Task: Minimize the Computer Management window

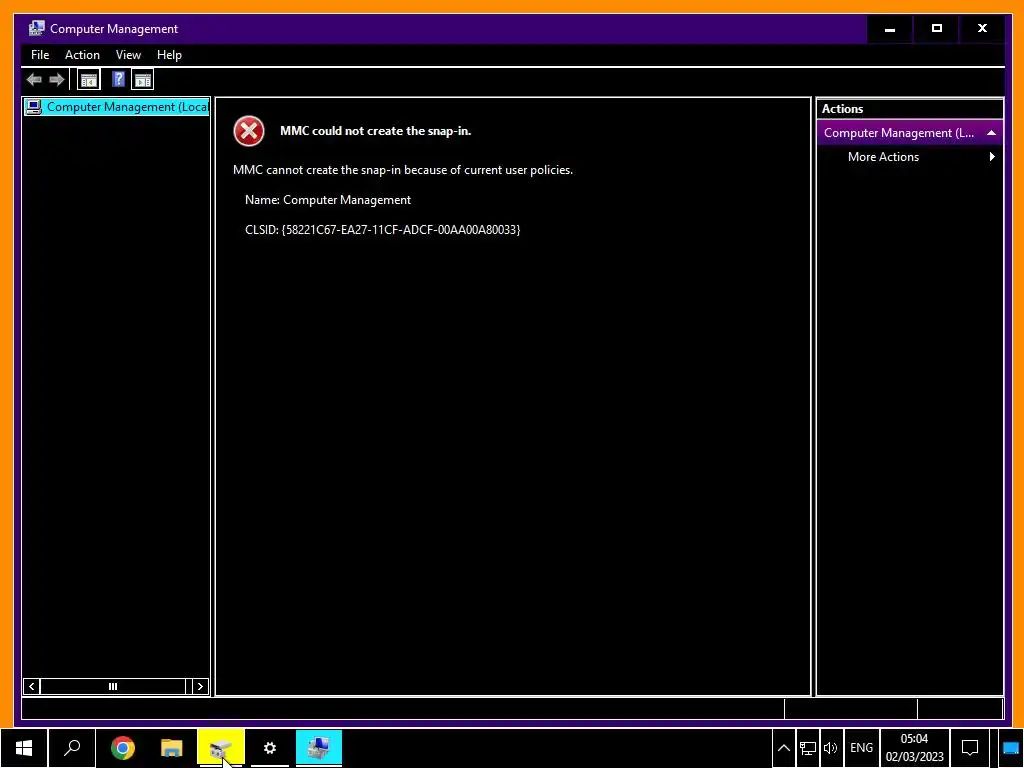Action: (890, 29)
